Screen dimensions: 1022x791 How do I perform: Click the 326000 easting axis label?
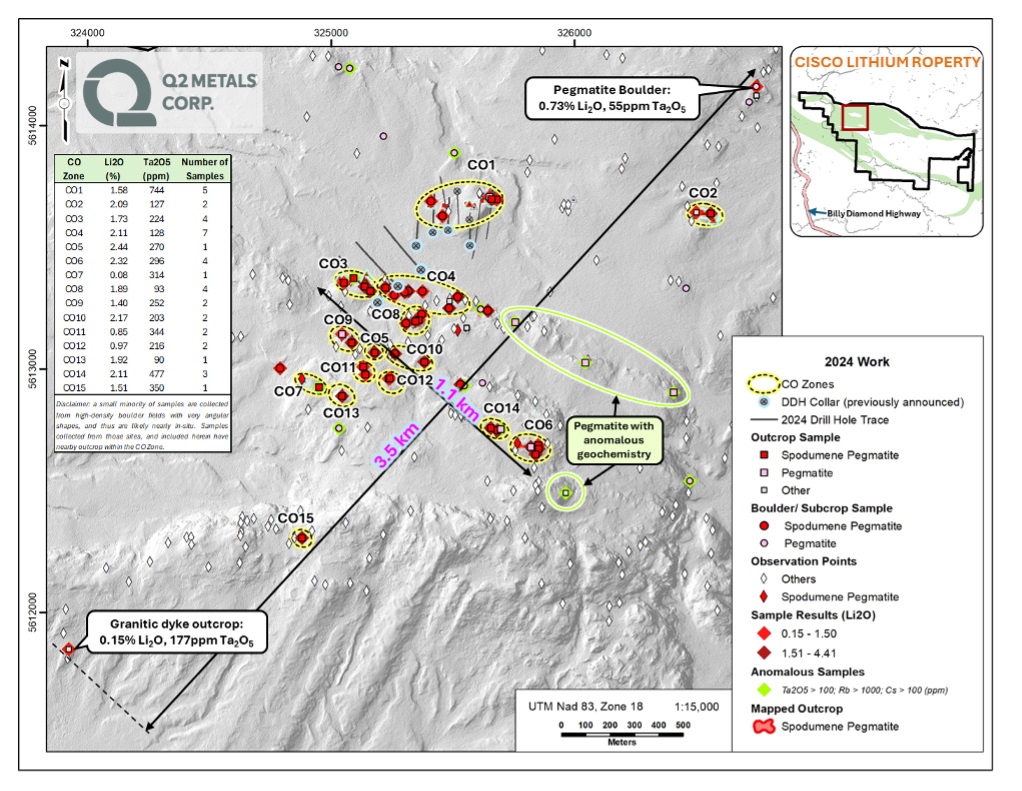click(574, 33)
